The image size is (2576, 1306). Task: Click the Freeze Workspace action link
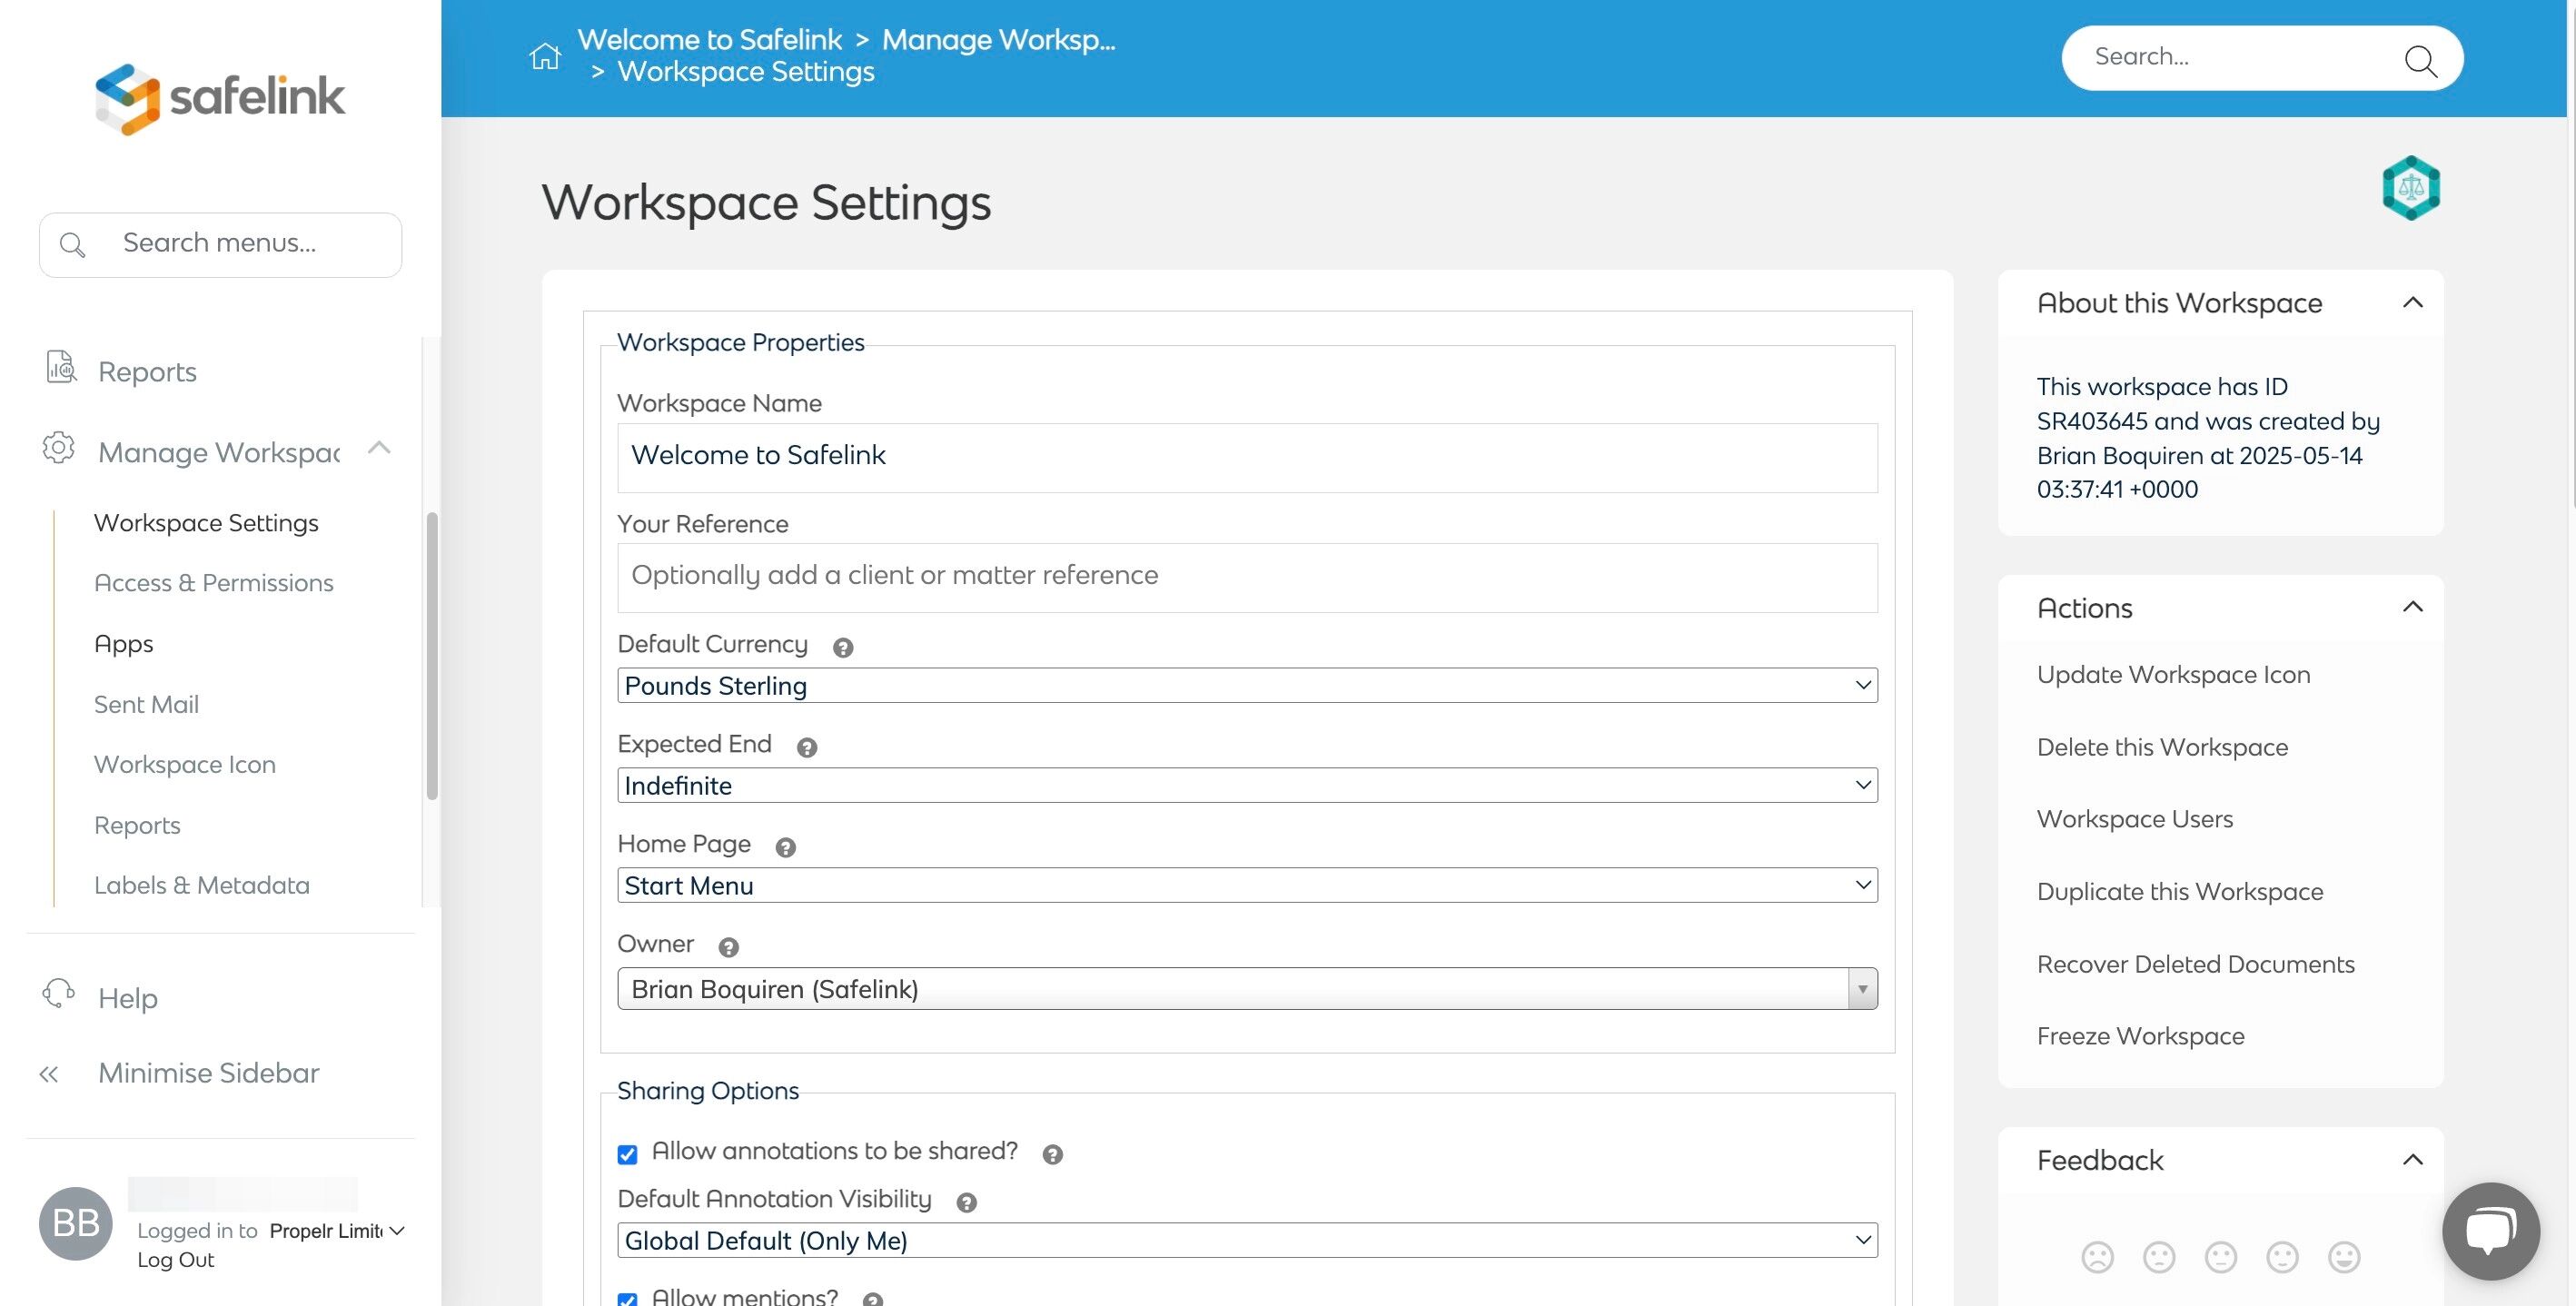coord(2140,1036)
